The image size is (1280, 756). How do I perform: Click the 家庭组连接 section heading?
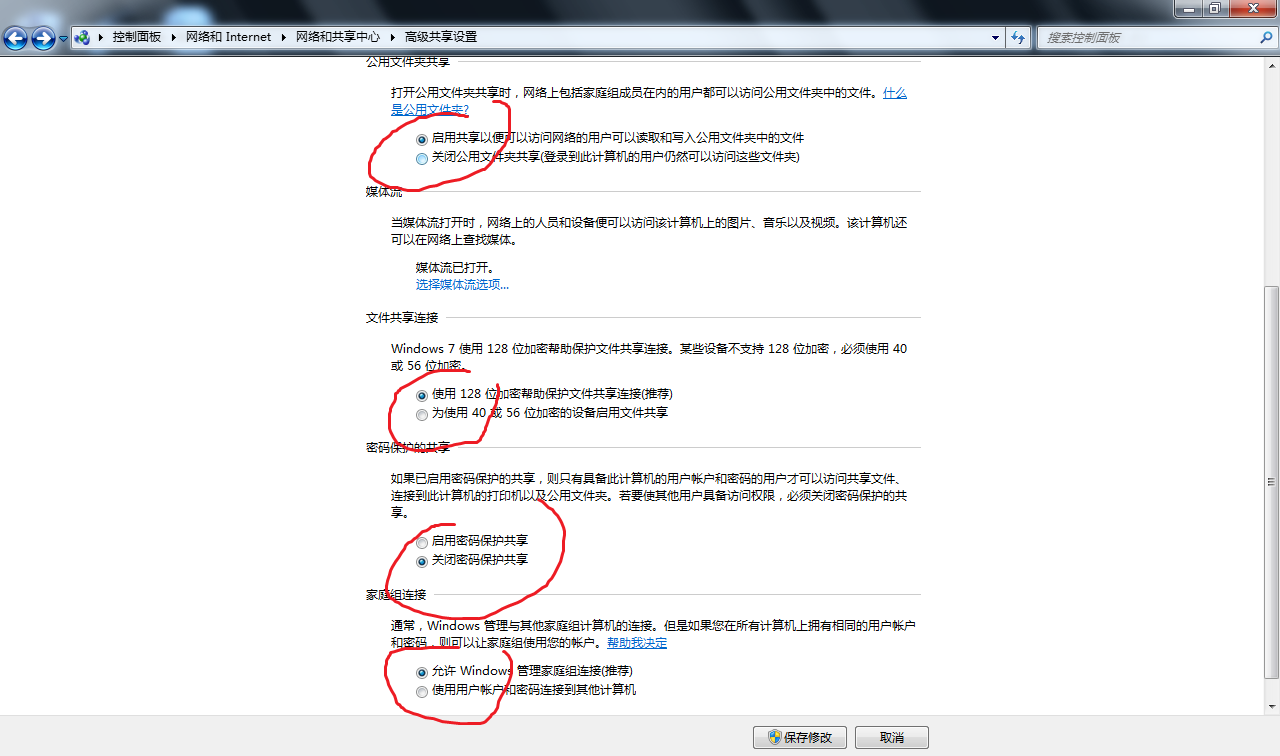[396, 595]
